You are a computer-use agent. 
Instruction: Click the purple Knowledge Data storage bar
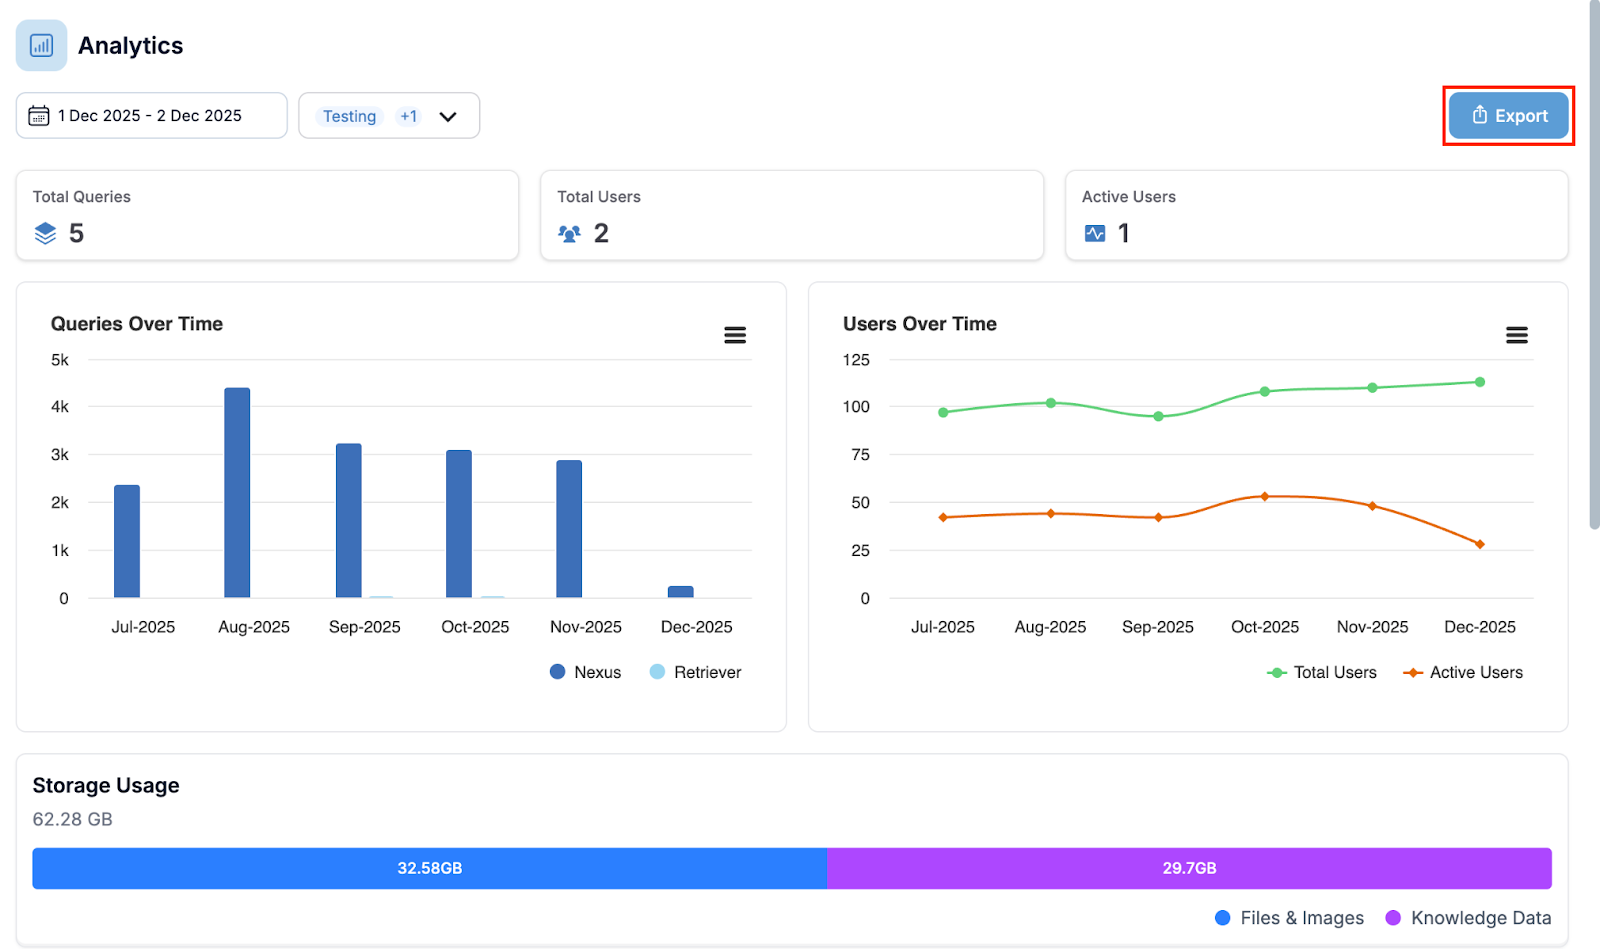[1189, 868]
